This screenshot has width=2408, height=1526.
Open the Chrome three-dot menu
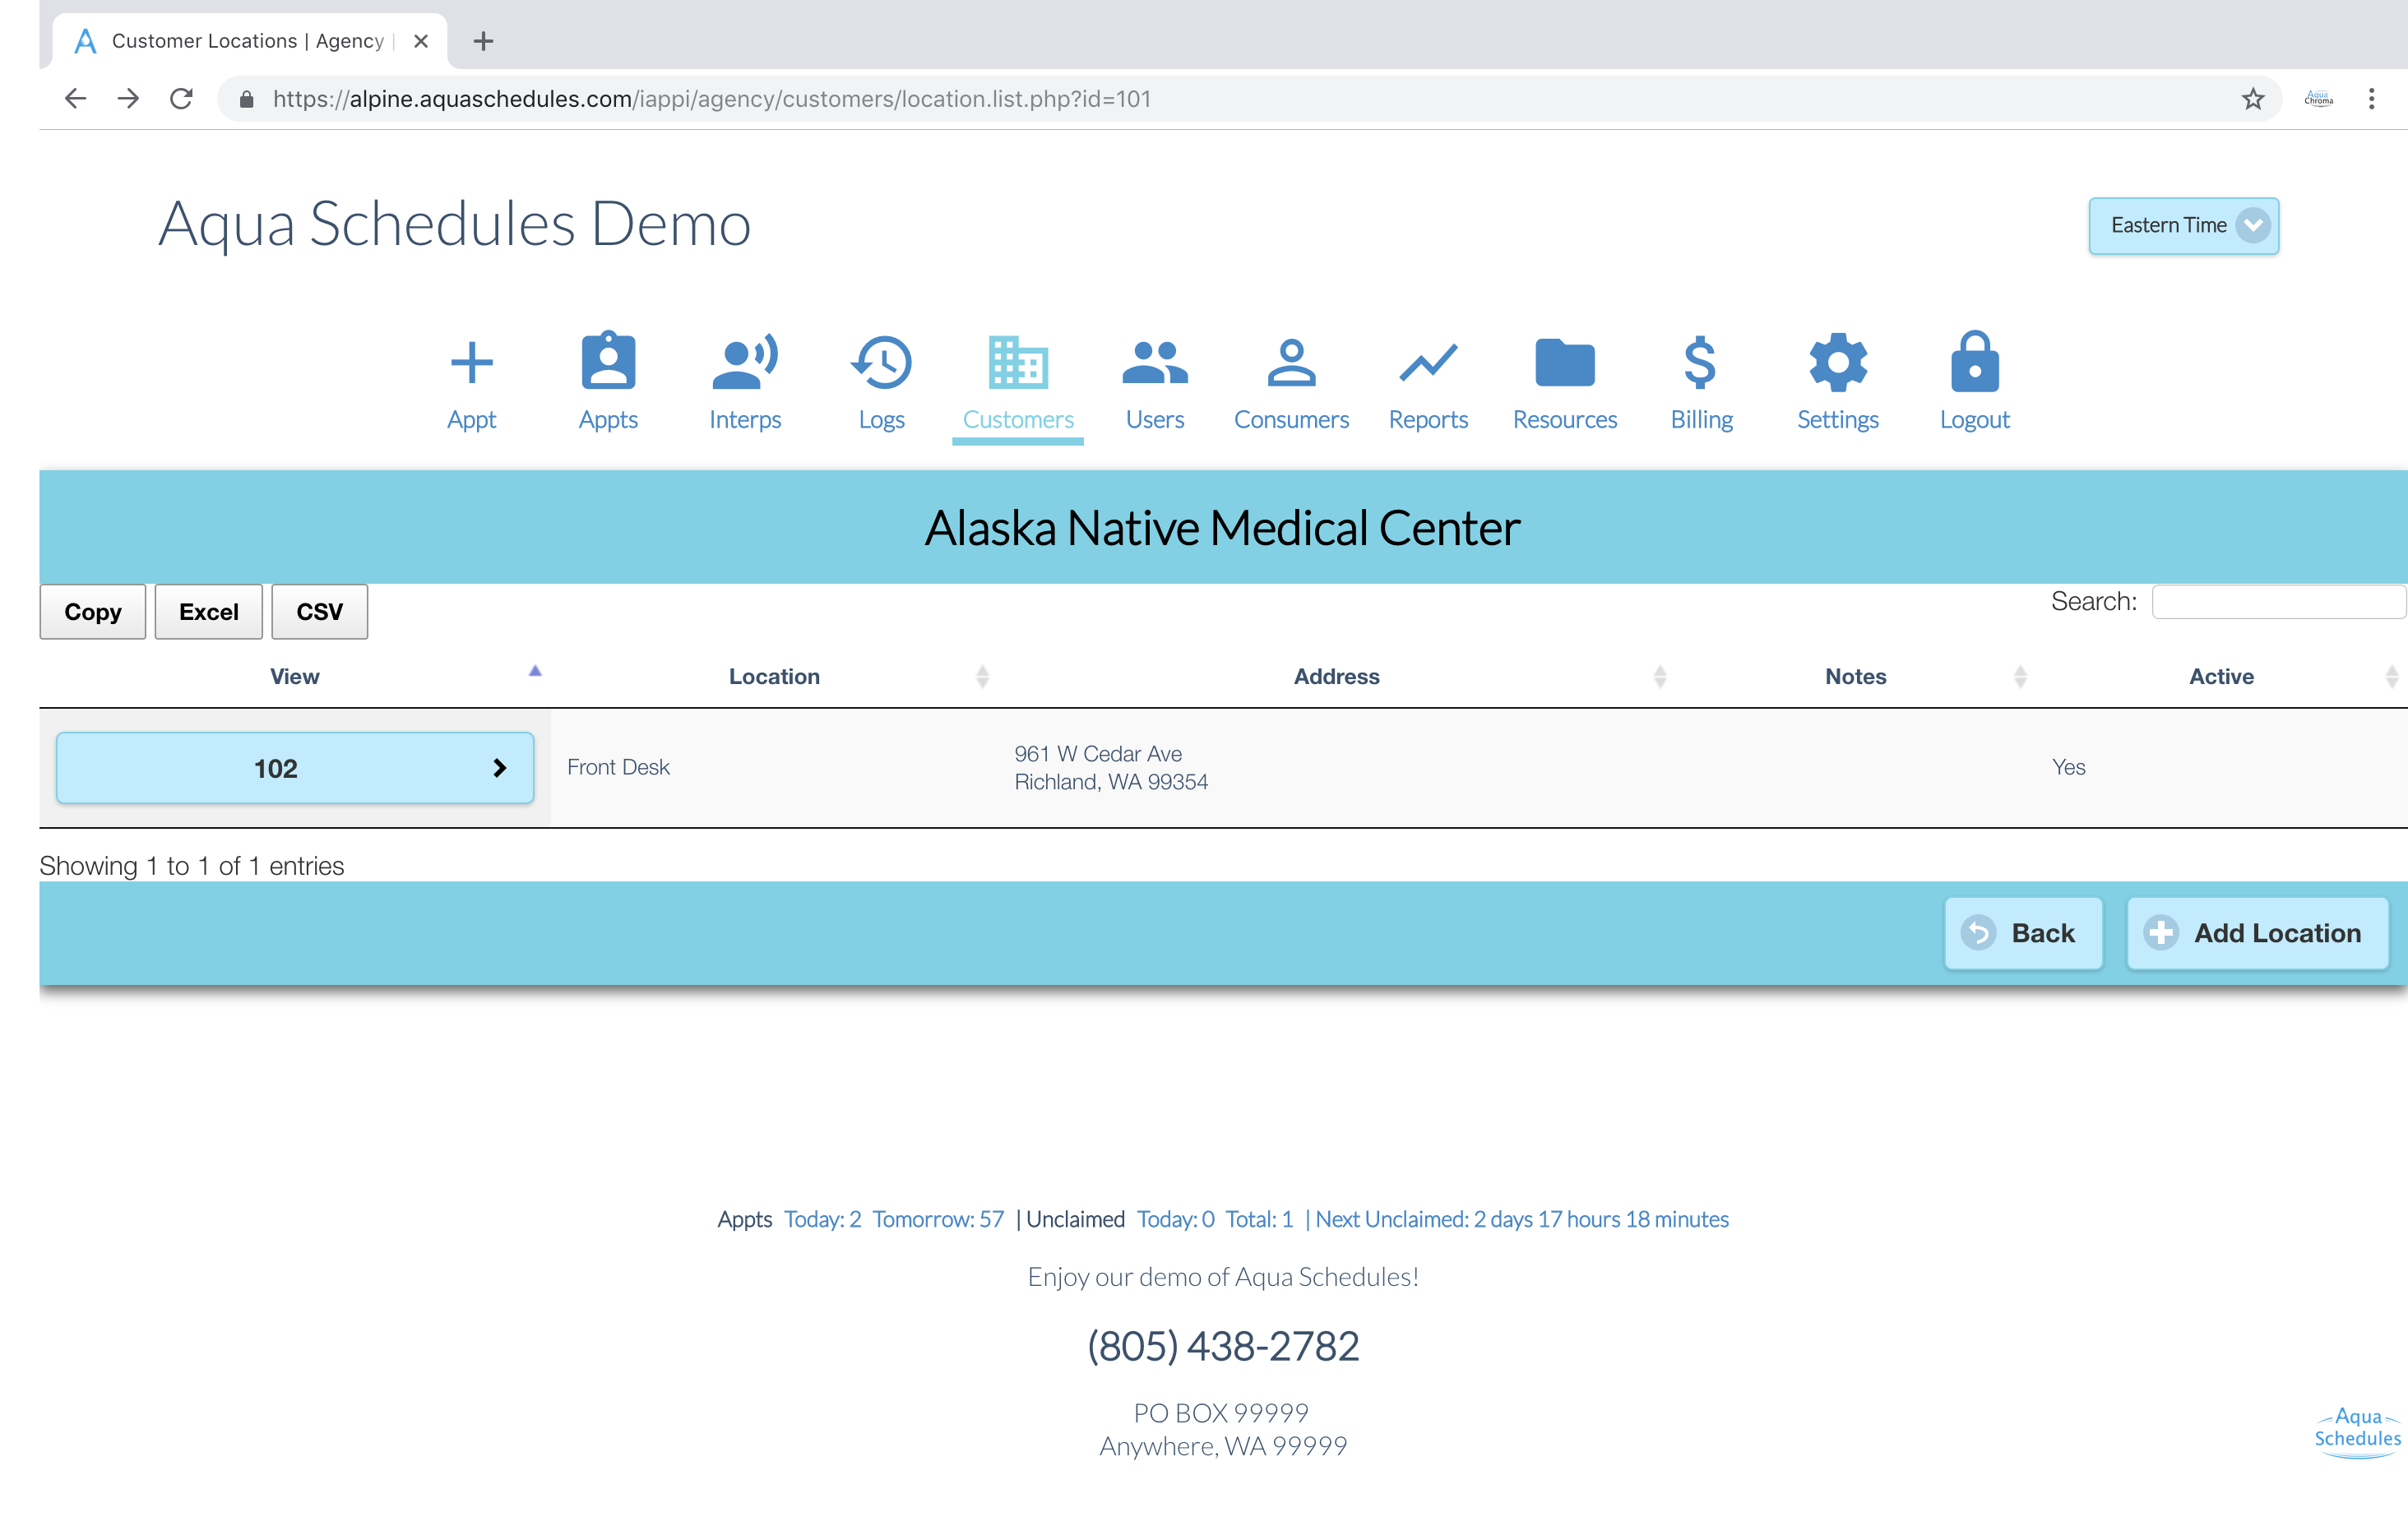pos(2371,99)
